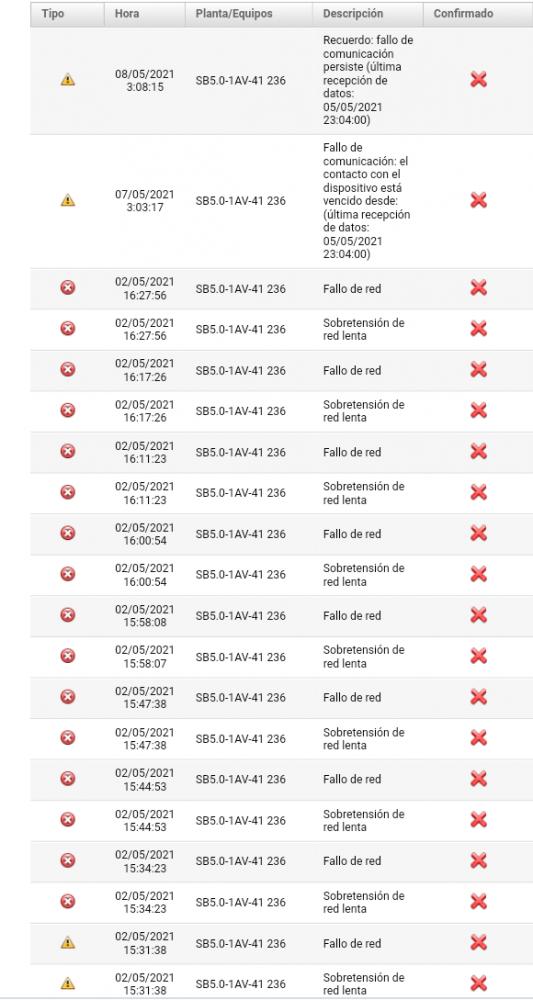Click error icon for 15:44:53 Fallo de red

[68, 779]
